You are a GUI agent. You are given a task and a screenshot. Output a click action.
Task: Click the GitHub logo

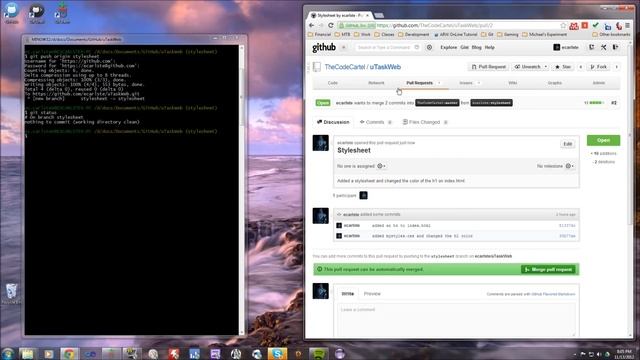pos(324,48)
